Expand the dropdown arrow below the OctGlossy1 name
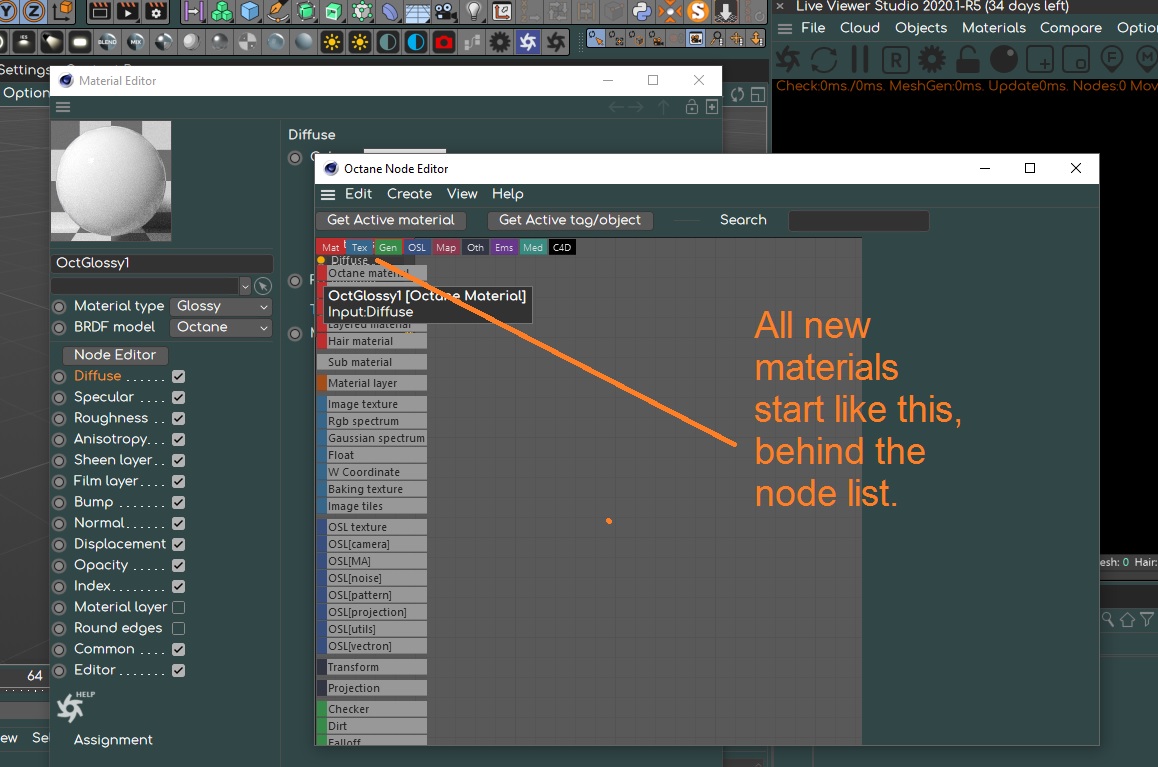 (x=245, y=286)
